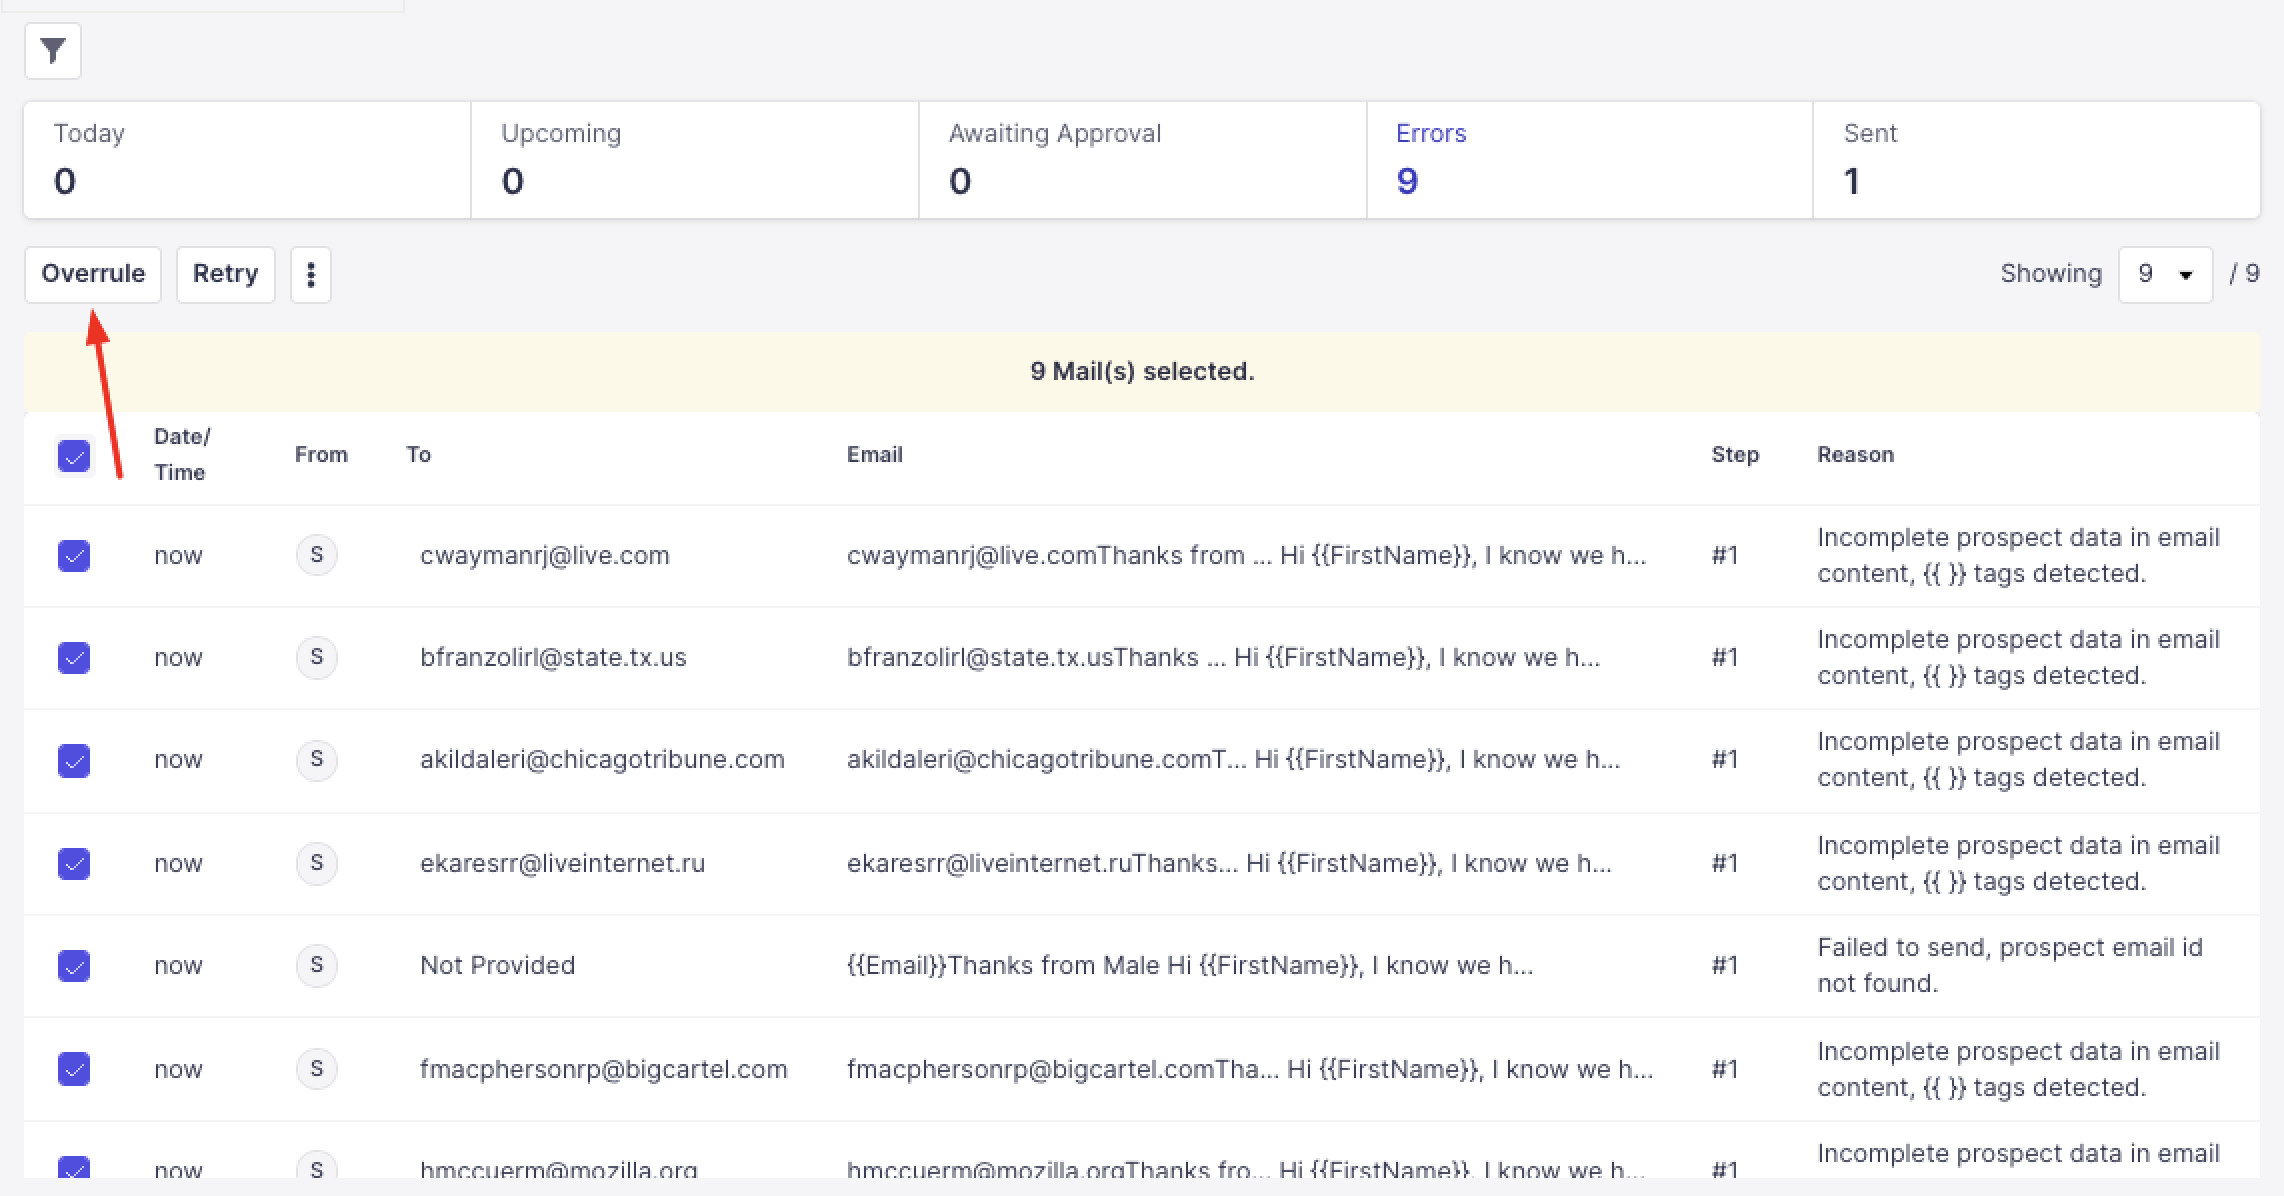Deselect the fmacphersonrp@bigcartel.com row checkbox

[74, 1069]
